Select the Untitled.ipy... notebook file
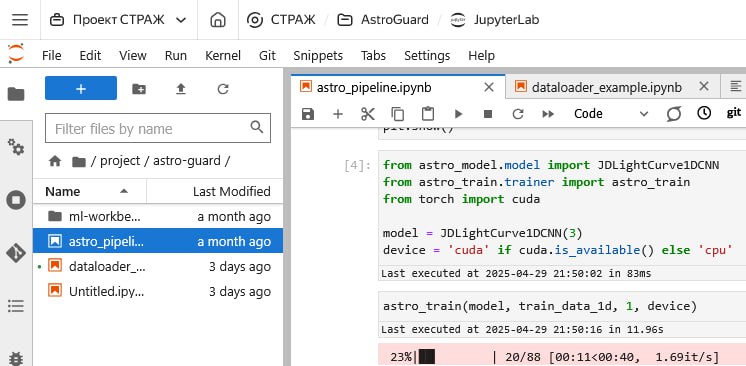The width and height of the screenshot is (746, 366). pos(158,291)
